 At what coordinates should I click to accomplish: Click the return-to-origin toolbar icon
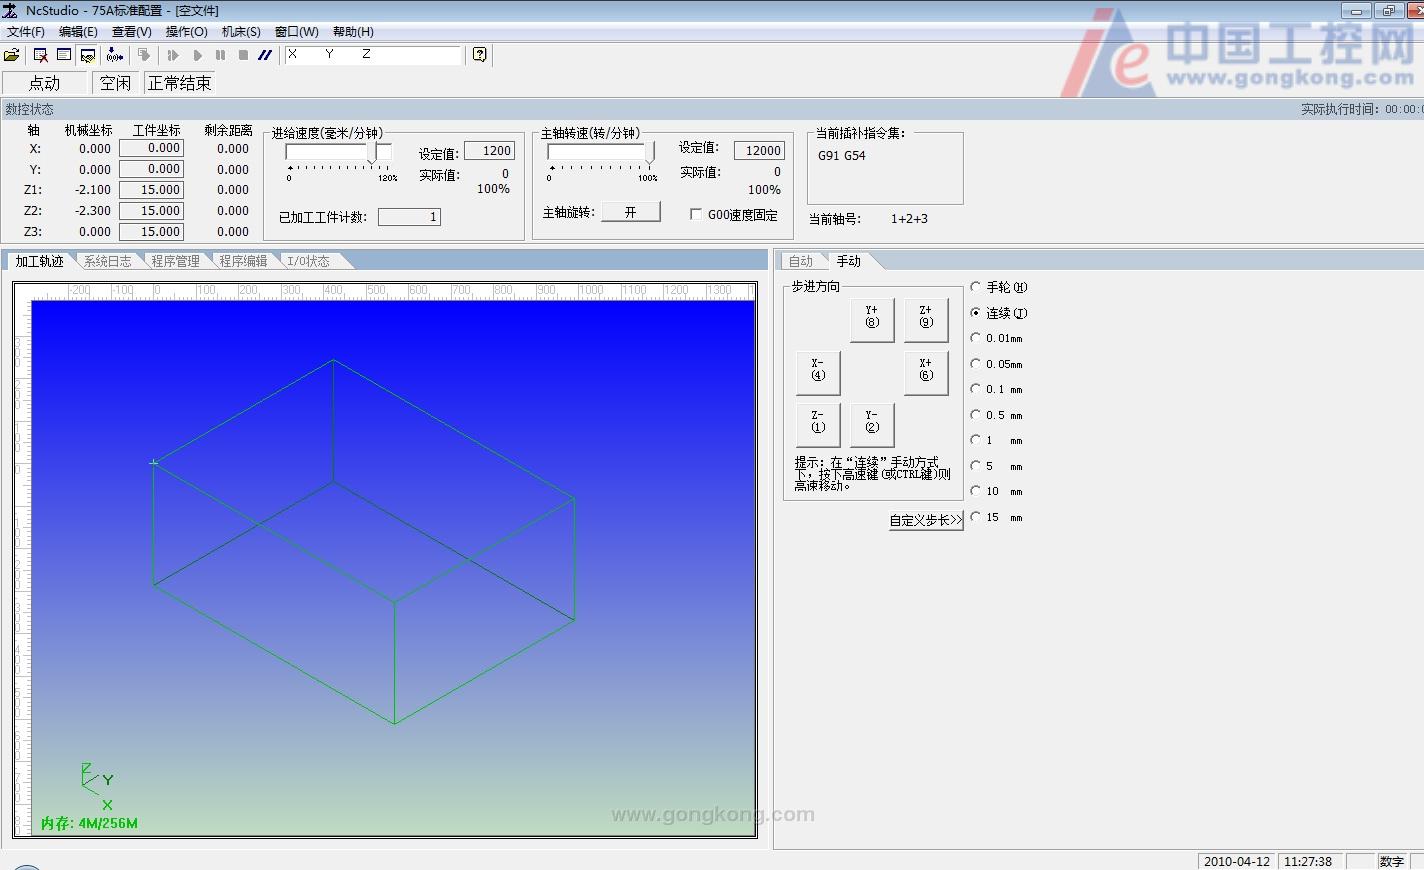[116, 55]
